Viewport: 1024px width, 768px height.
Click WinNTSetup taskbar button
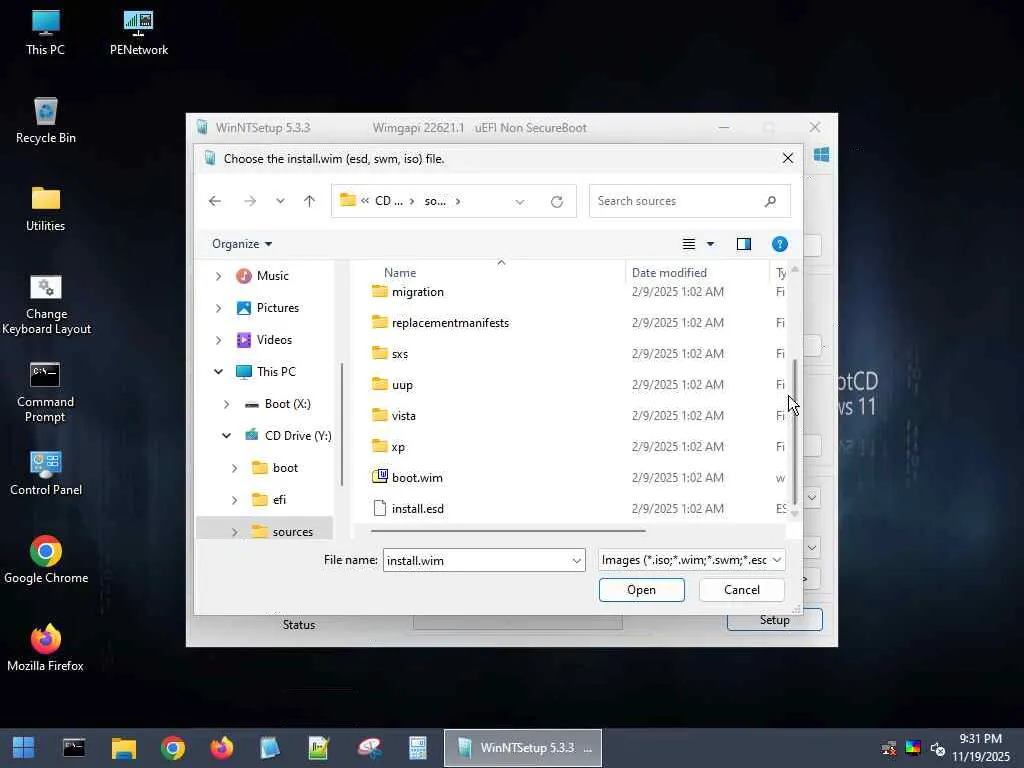coord(522,748)
